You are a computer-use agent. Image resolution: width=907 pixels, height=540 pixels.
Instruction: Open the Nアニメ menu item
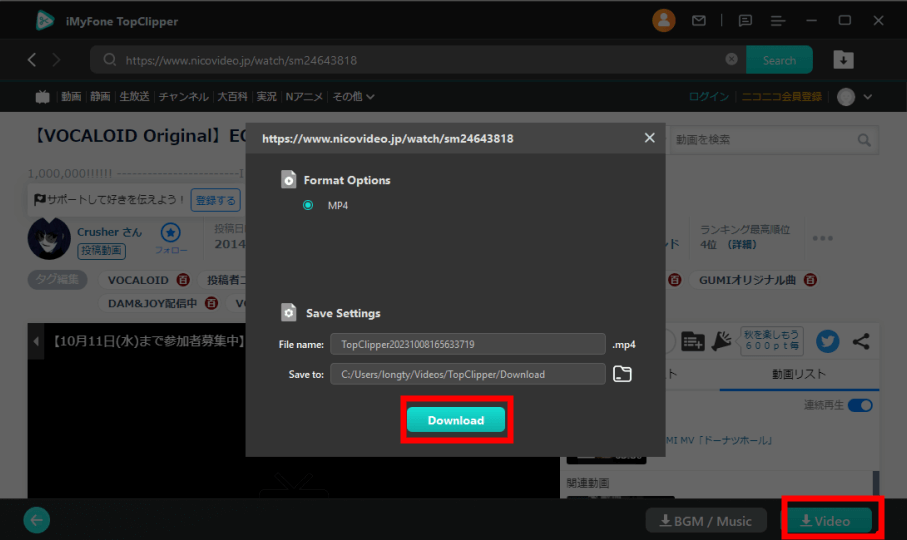pos(304,97)
